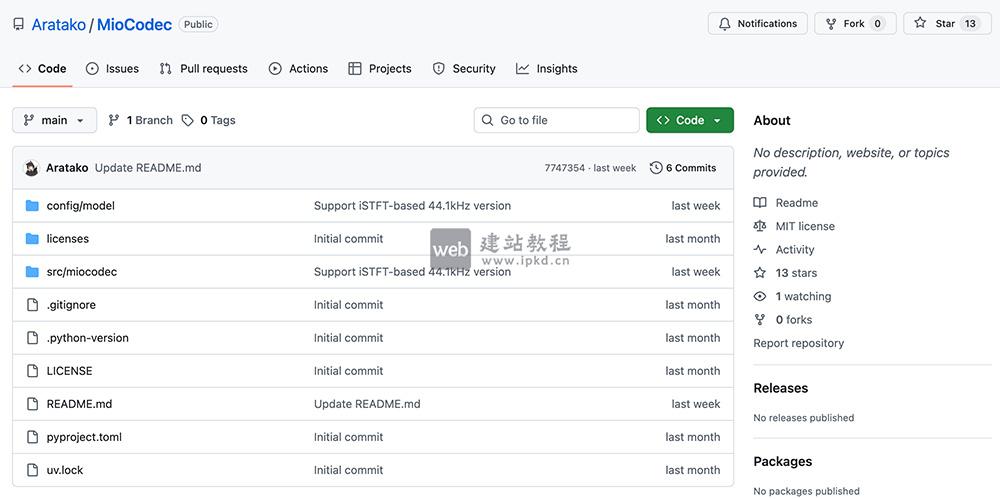Open the LICENSE file
The height and width of the screenshot is (499, 1000).
click(x=70, y=371)
